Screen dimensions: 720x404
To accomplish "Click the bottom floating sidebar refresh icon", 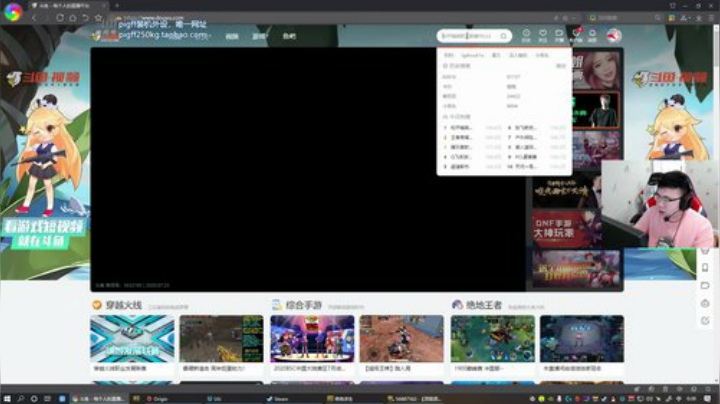I will point(705,320).
